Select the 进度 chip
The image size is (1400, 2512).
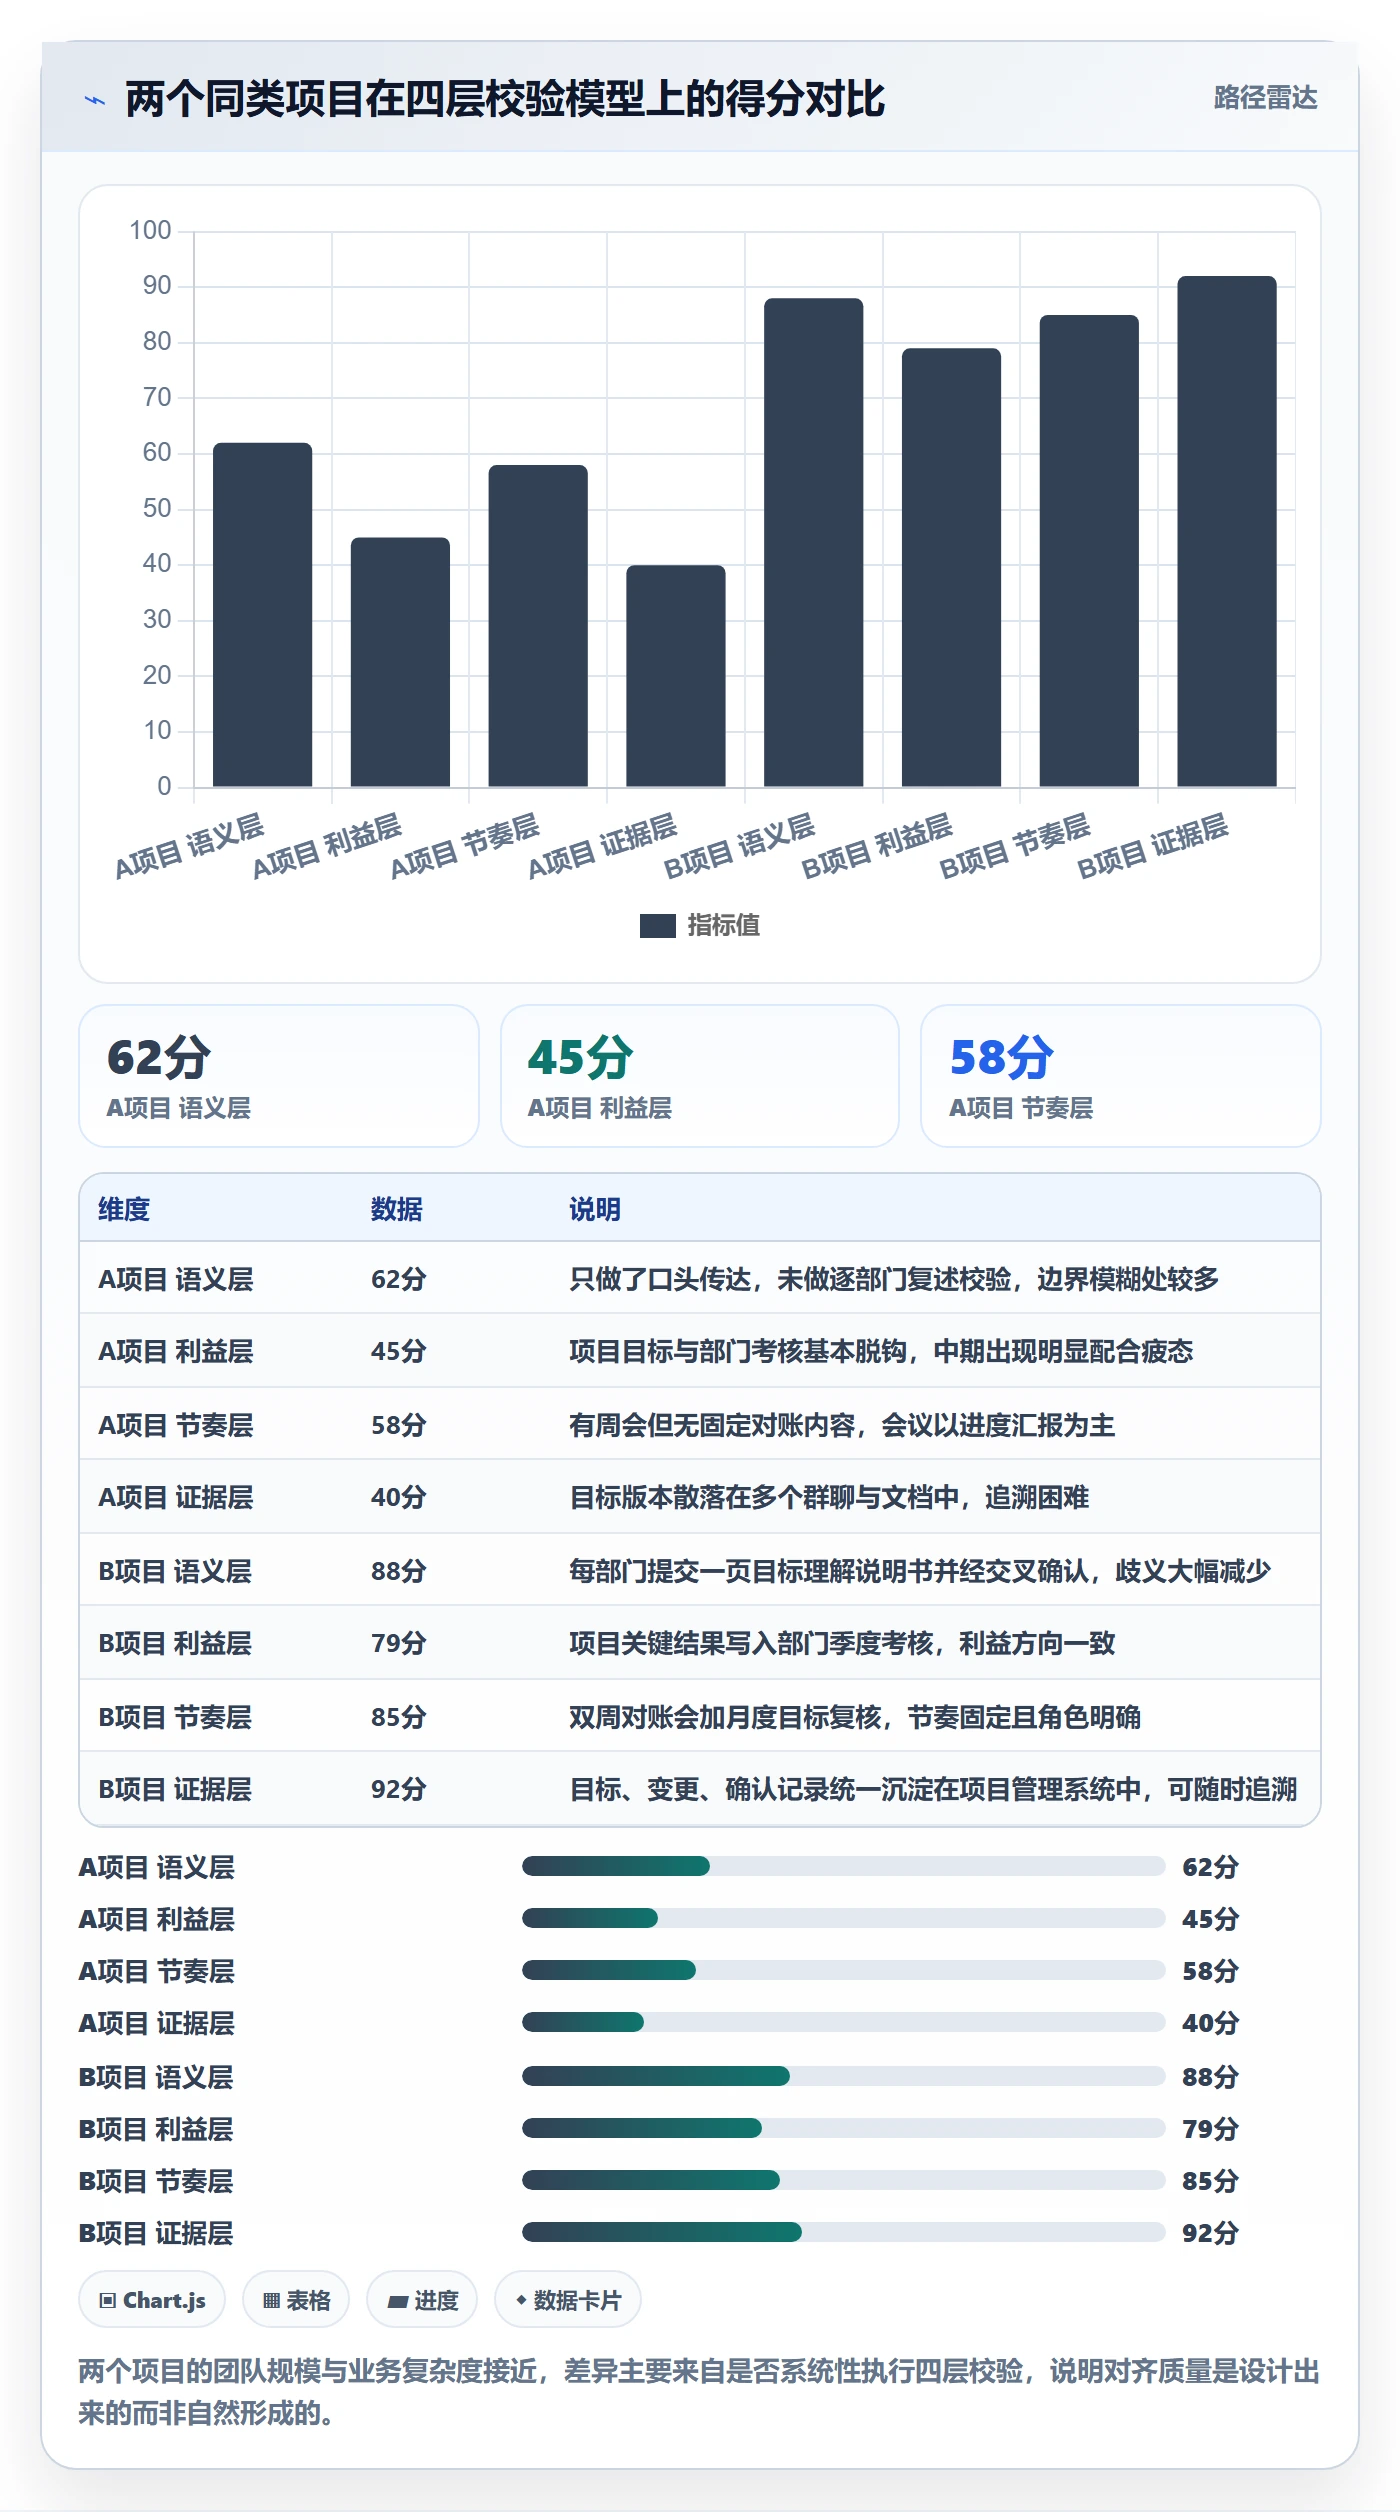tap(422, 2300)
